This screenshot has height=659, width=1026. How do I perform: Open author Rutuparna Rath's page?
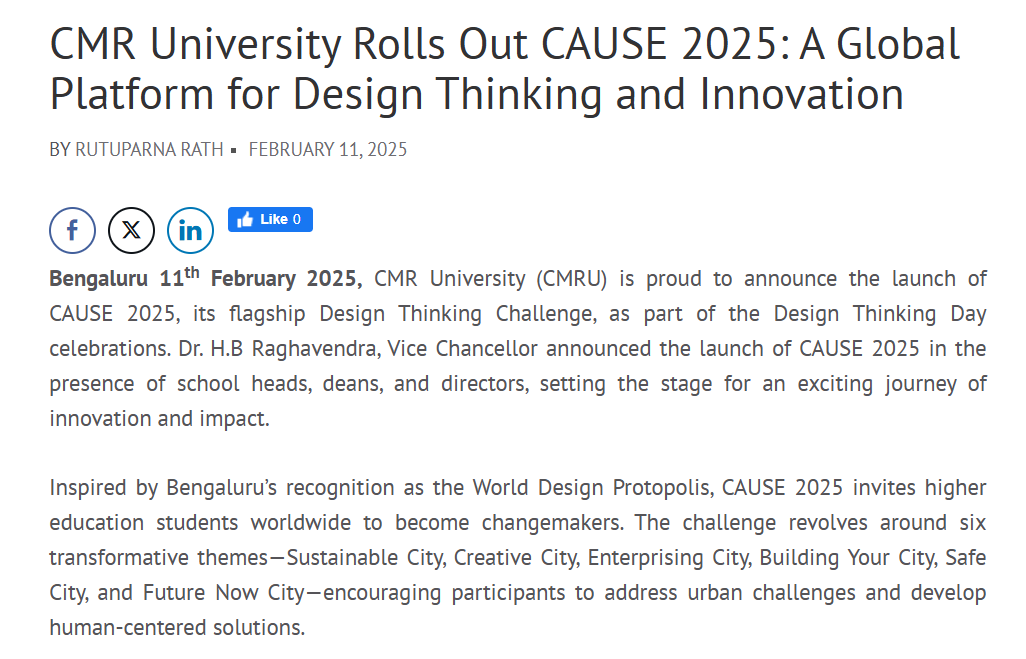point(149,150)
